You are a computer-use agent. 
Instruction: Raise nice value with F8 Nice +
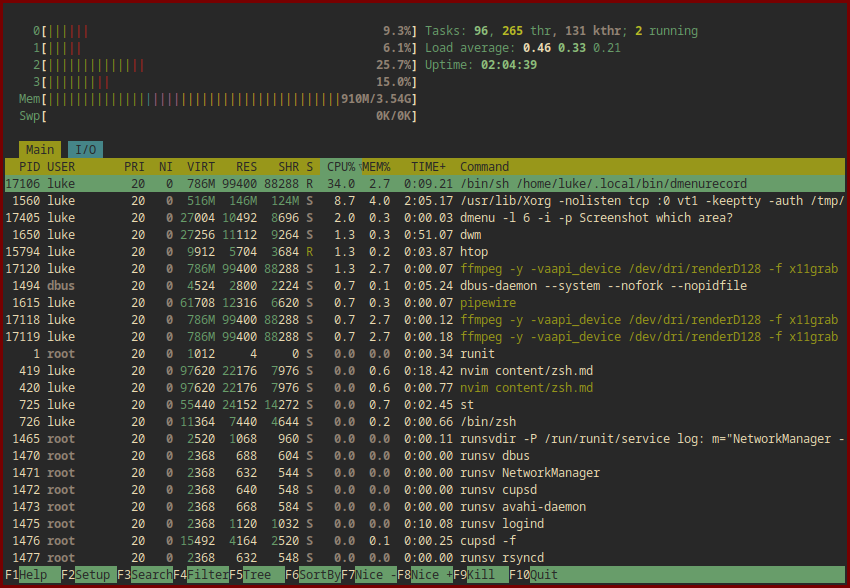(424, 575)
